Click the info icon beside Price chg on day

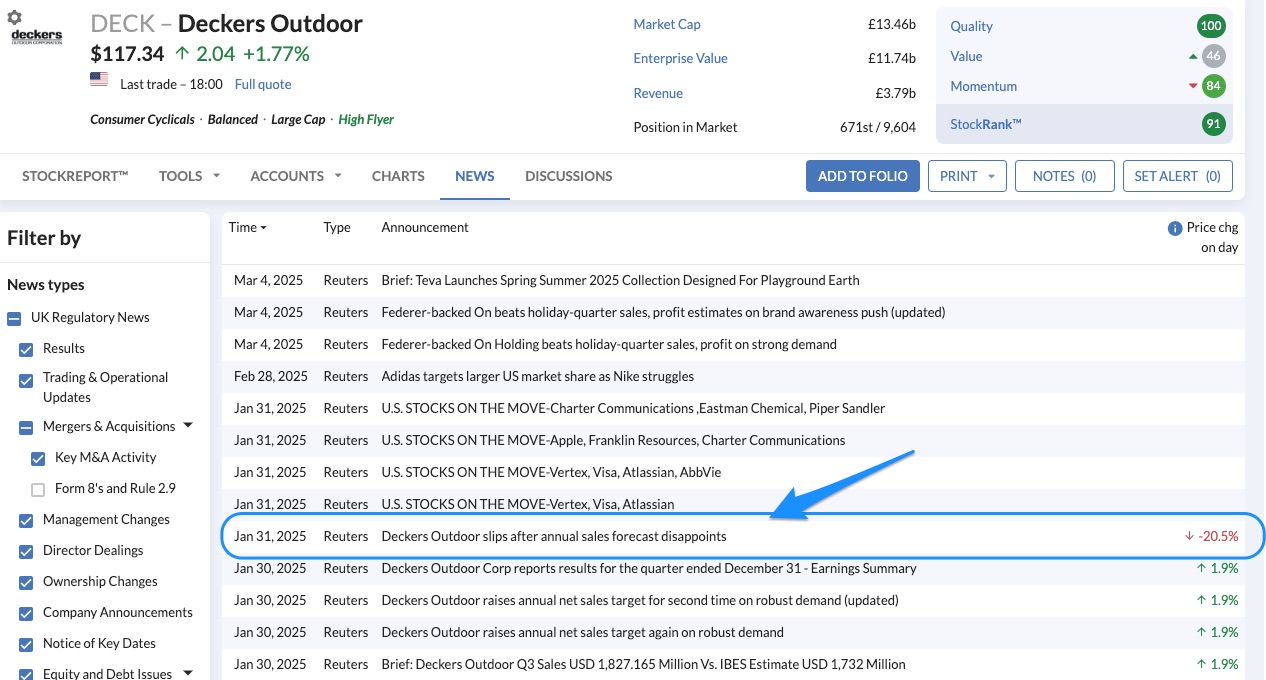point(1175,228)
